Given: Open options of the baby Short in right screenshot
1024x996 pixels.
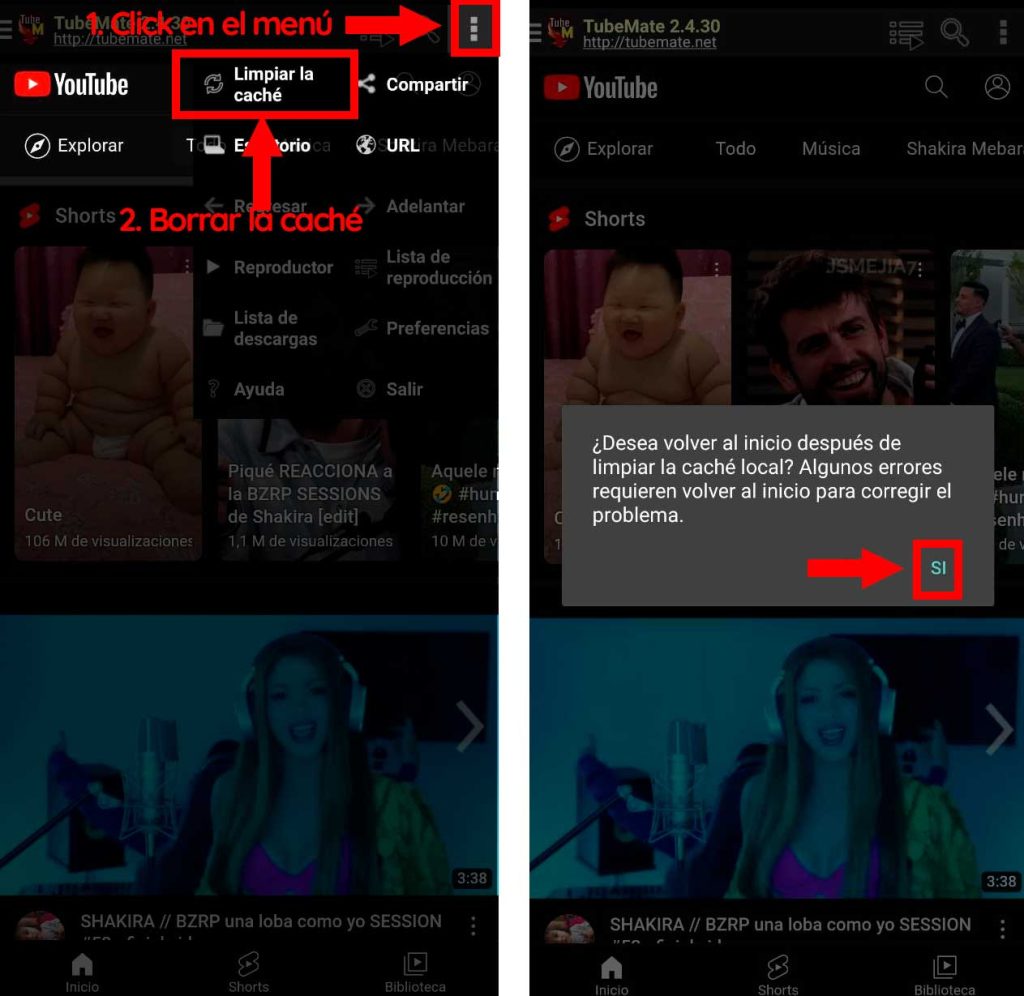Looking at the screenshot, I should pyautogui.click(x=716, y=269).
